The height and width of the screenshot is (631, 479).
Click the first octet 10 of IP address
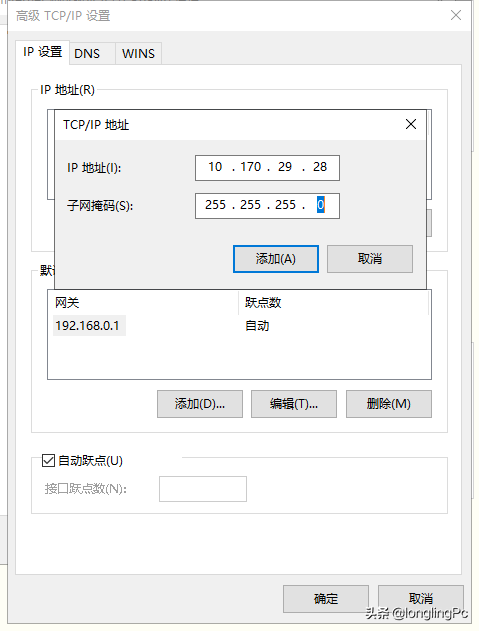point(215,167)
